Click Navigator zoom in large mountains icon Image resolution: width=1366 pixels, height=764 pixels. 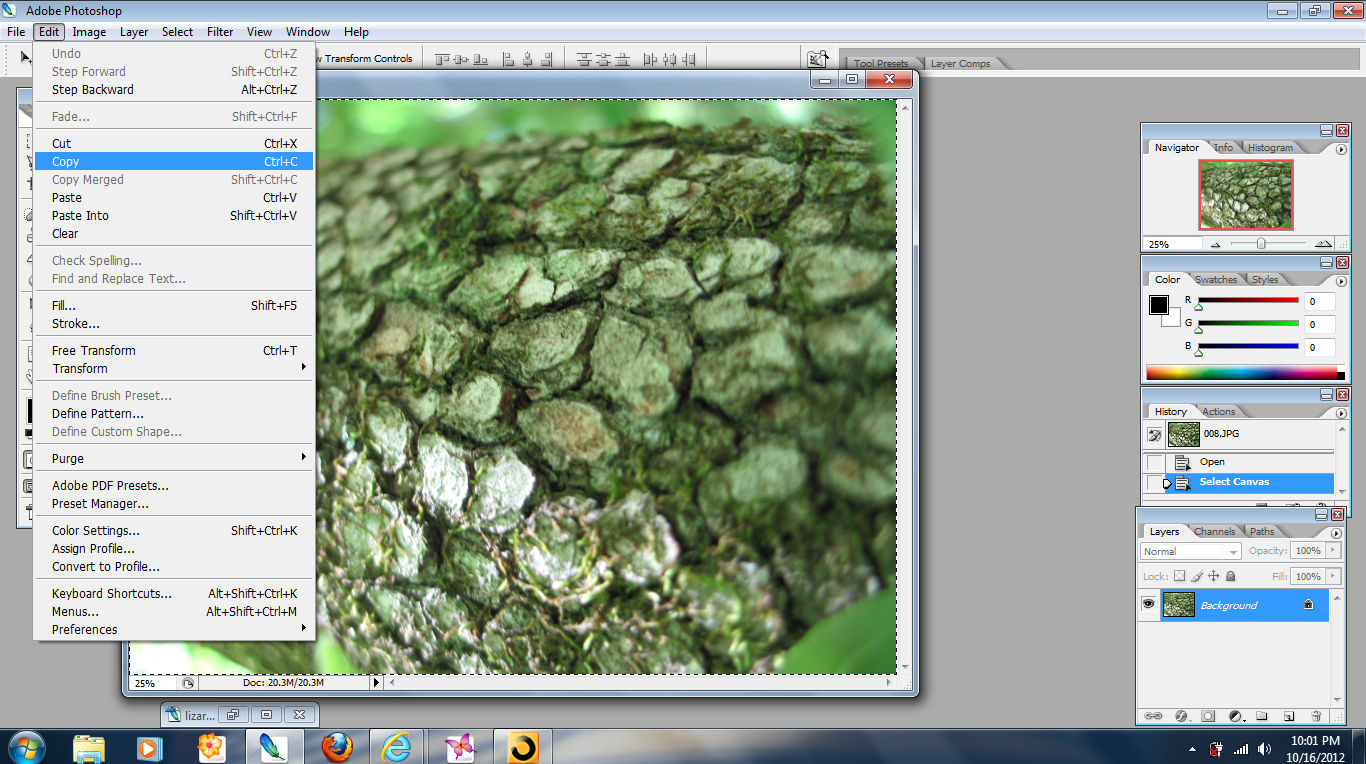coord(1324,244)
